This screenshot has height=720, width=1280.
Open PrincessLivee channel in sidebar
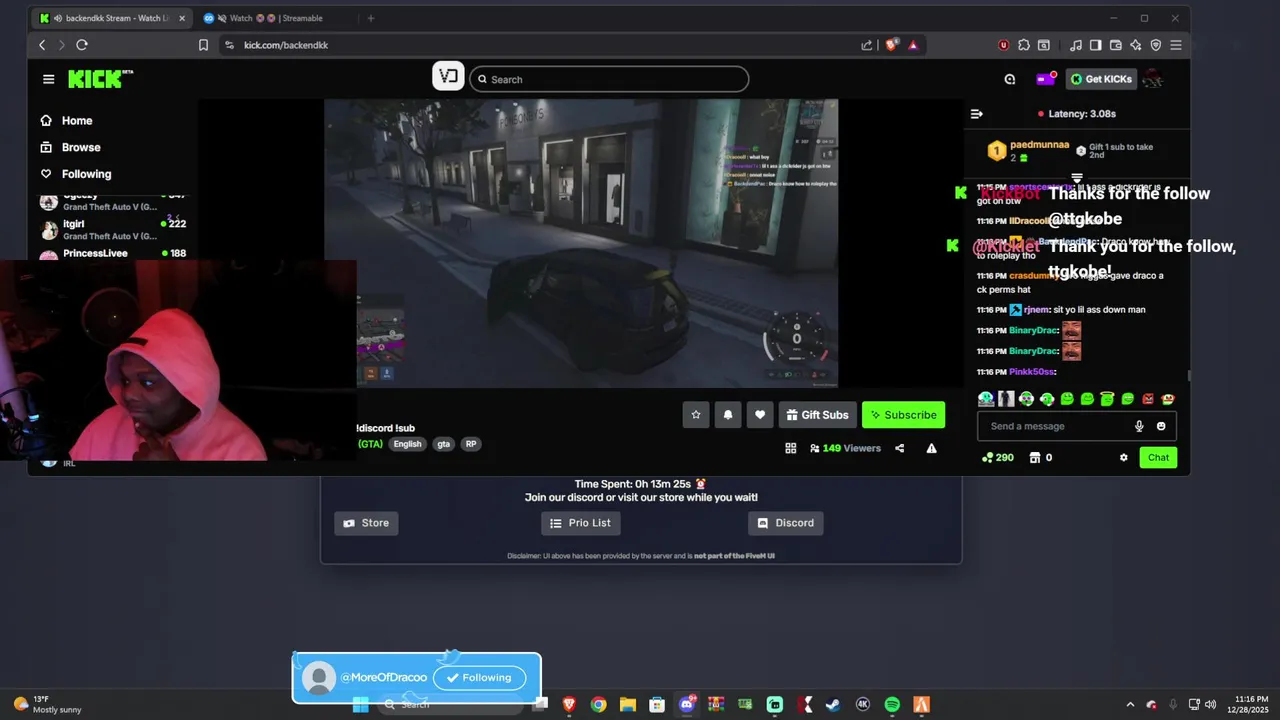(112, 253)
